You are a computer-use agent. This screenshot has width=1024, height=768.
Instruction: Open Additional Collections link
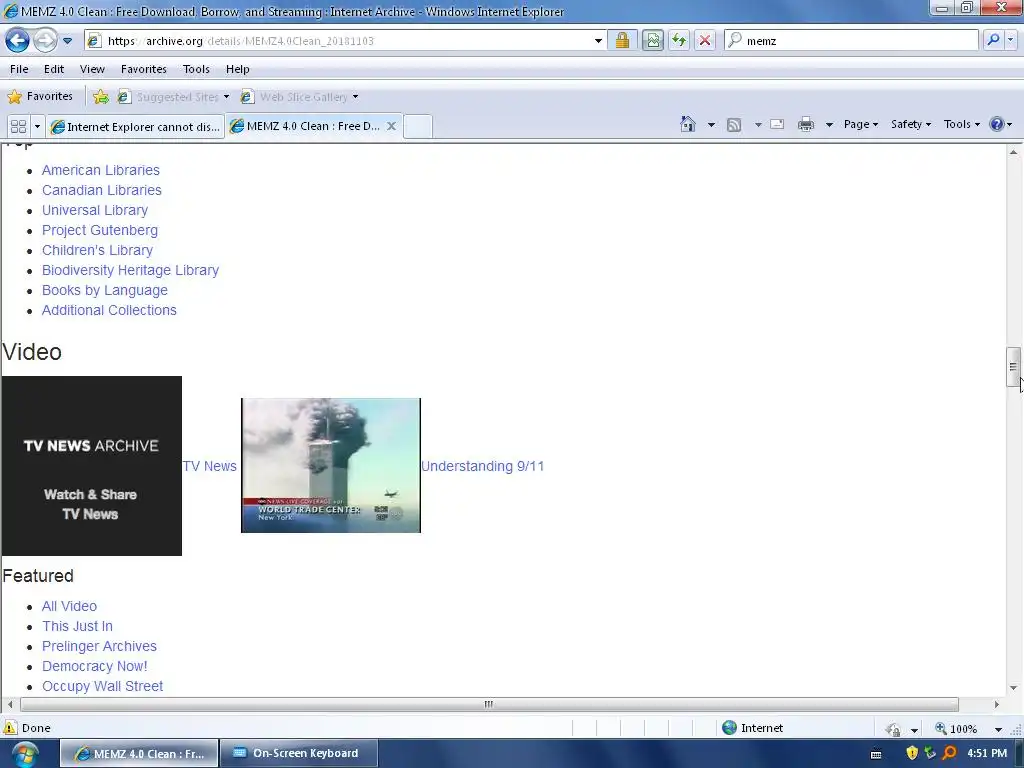coord(109,310)
